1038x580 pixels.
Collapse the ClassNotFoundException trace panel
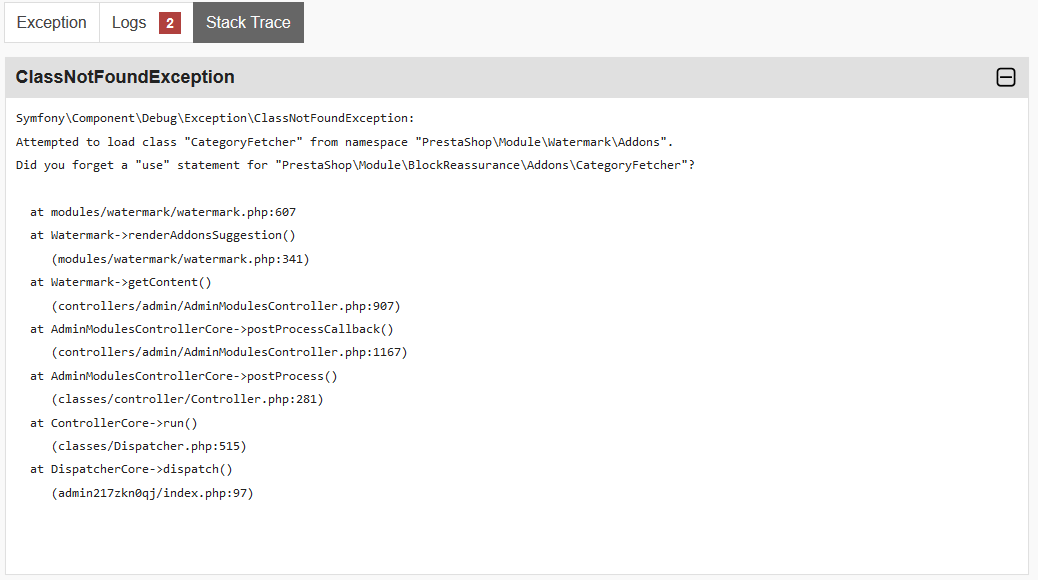pyautogui.click(x=1006, y=77)
